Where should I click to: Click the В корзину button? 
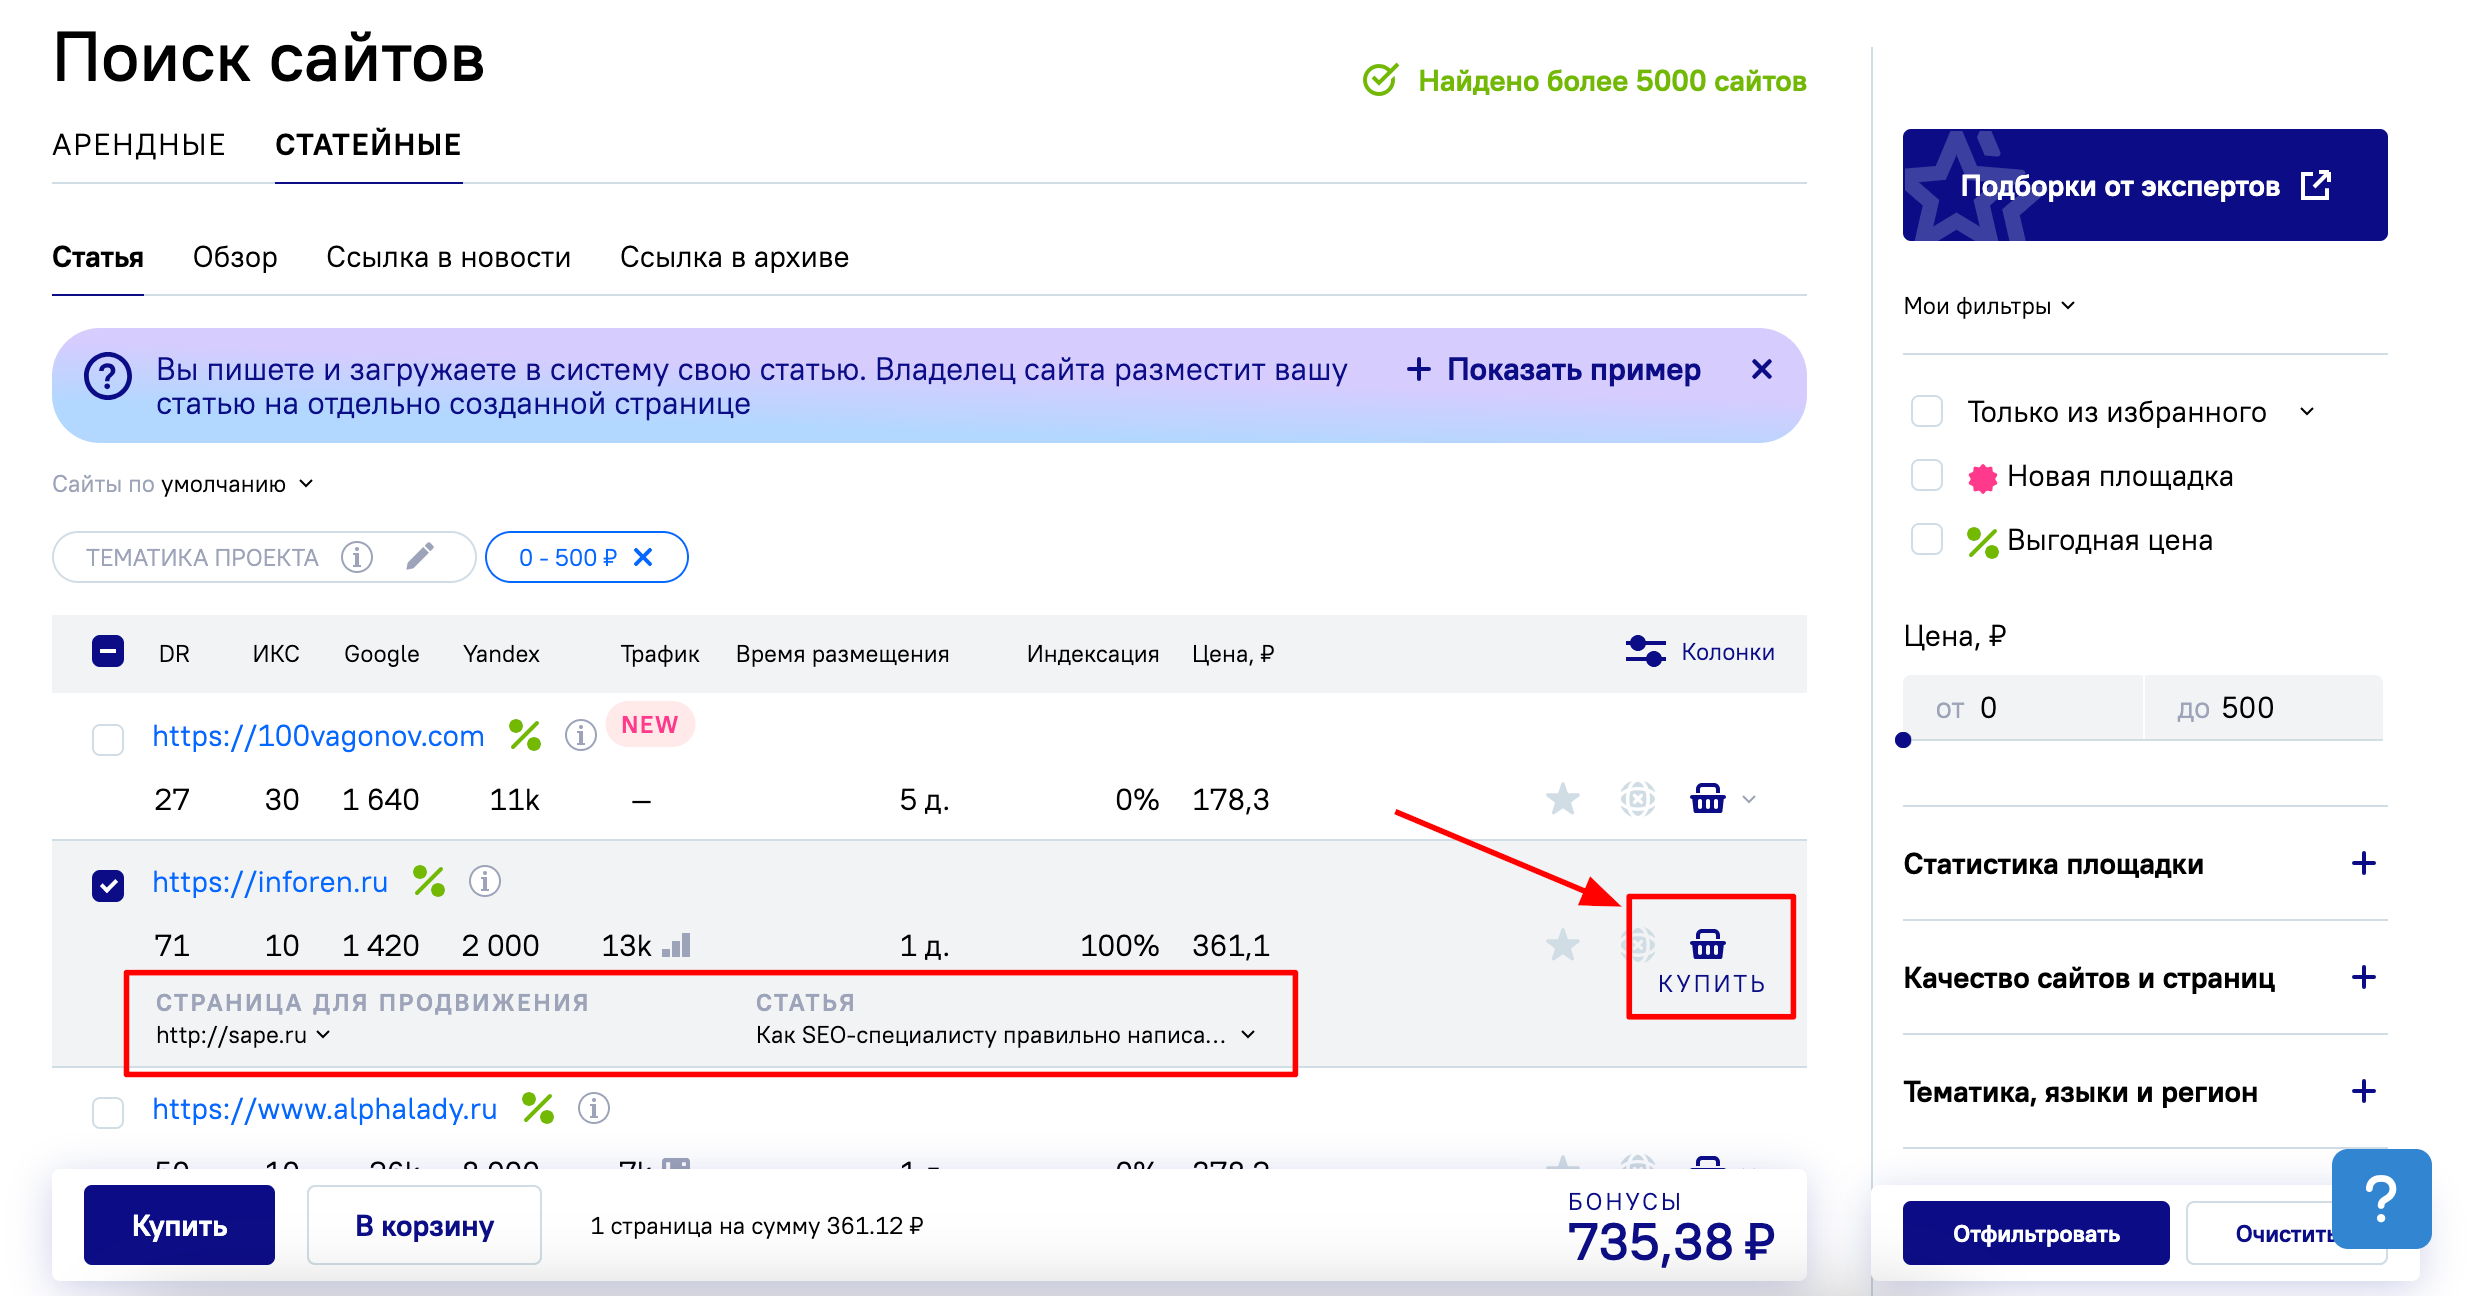pyautogui.click(x=424, y=1225)
